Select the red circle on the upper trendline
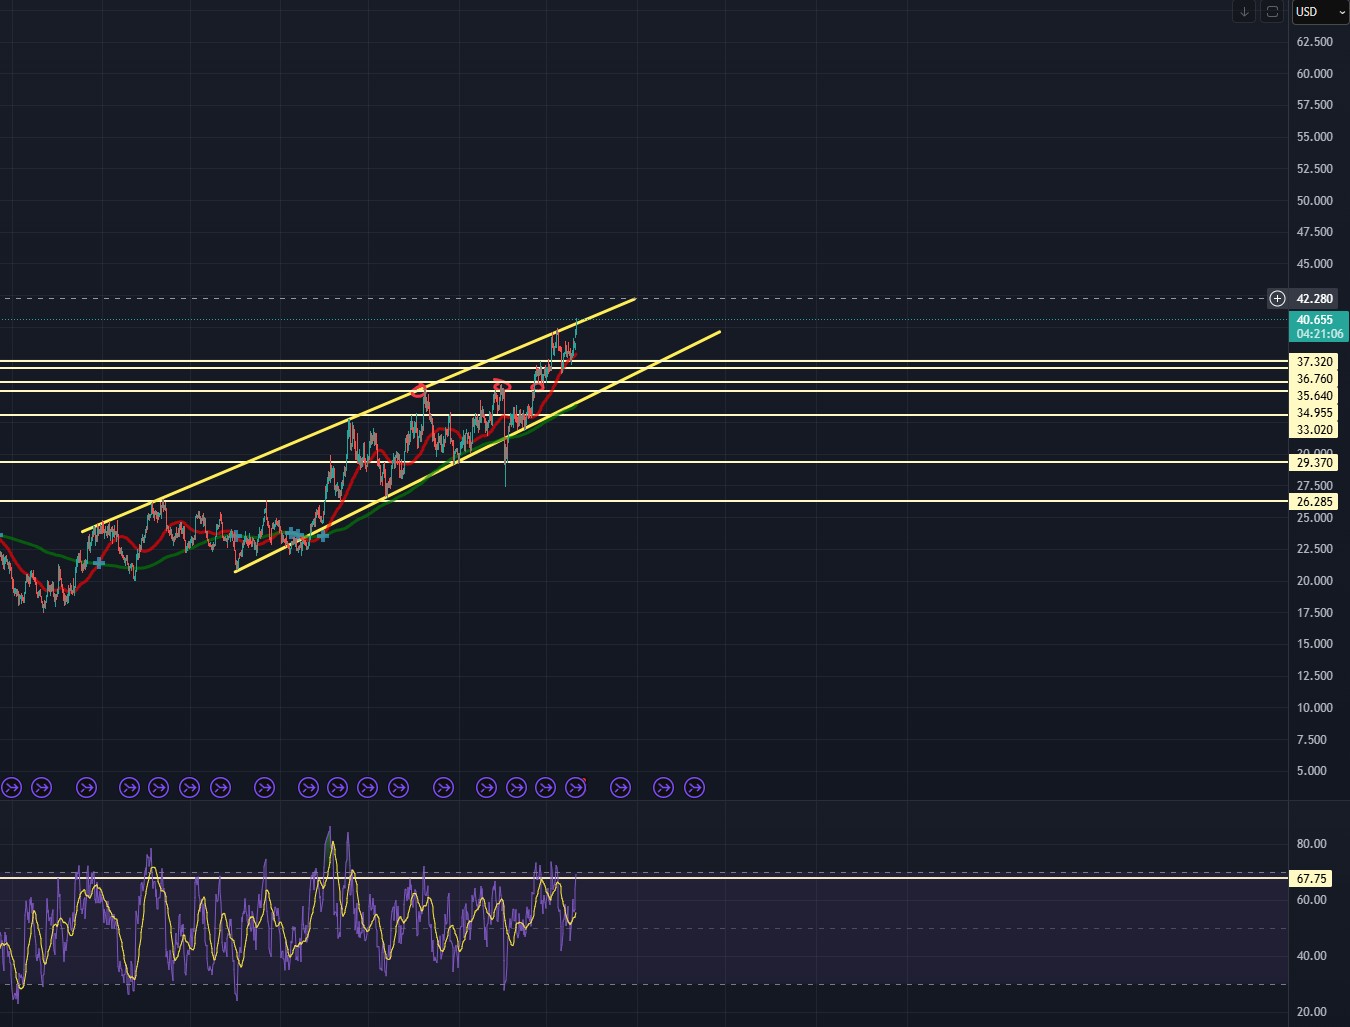This screenshot has width=1350, height=1027. click(x=420, y=389)
